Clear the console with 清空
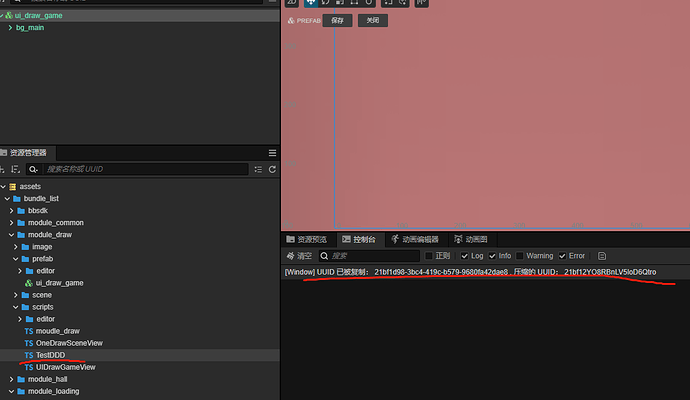The width and height of the screenshot is (690, 400). pos(299,256)
